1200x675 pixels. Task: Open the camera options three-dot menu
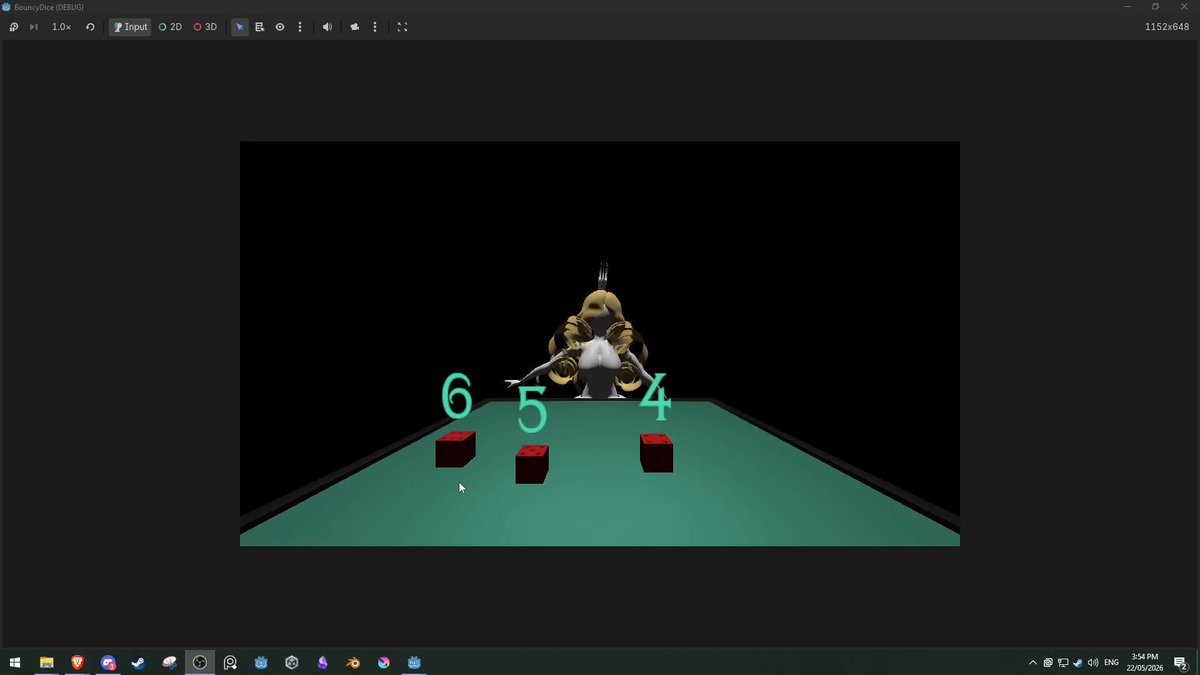tap(375, 27)
